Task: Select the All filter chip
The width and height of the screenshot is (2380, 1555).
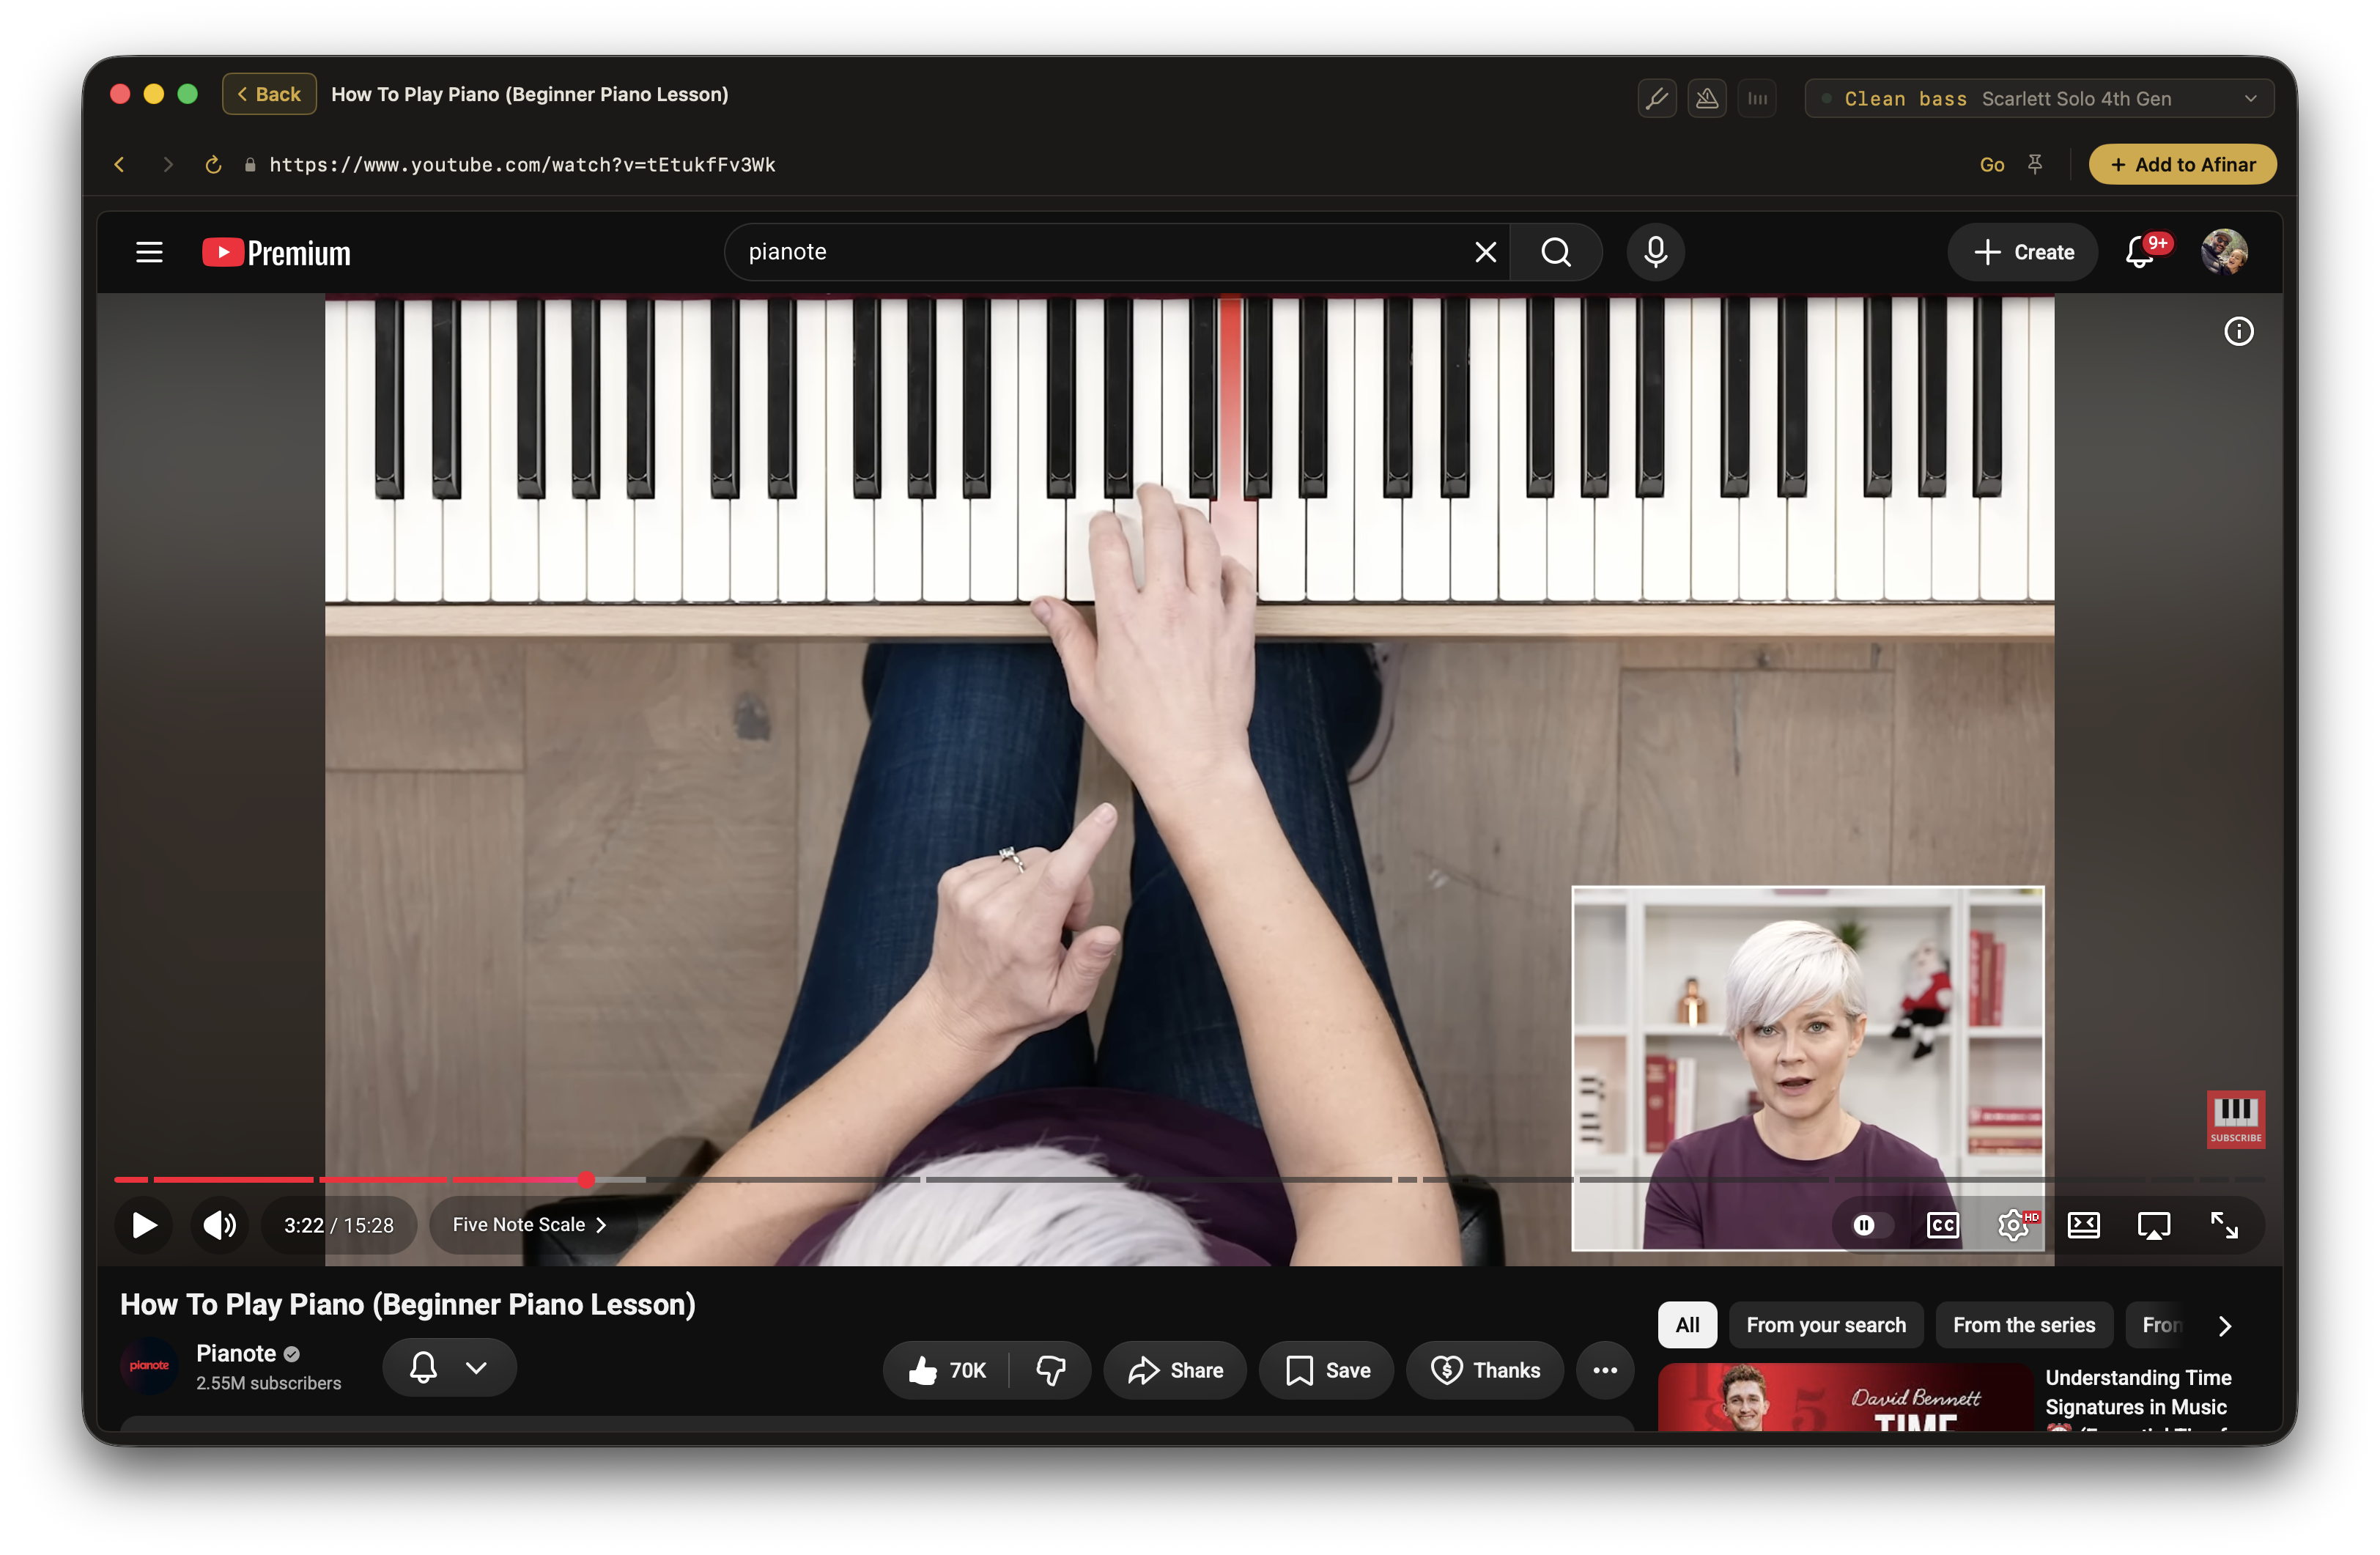Action: click(x=1687, y=1325)
